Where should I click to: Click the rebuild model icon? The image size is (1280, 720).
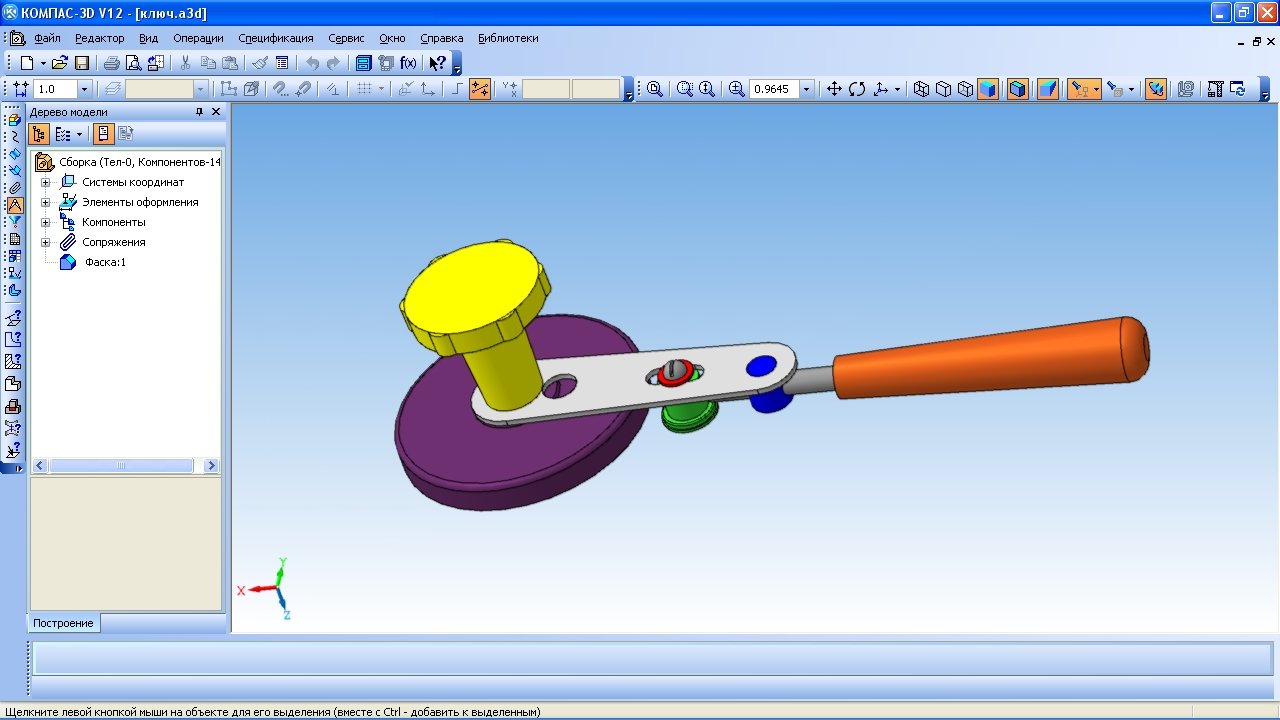pos(1239,89)
